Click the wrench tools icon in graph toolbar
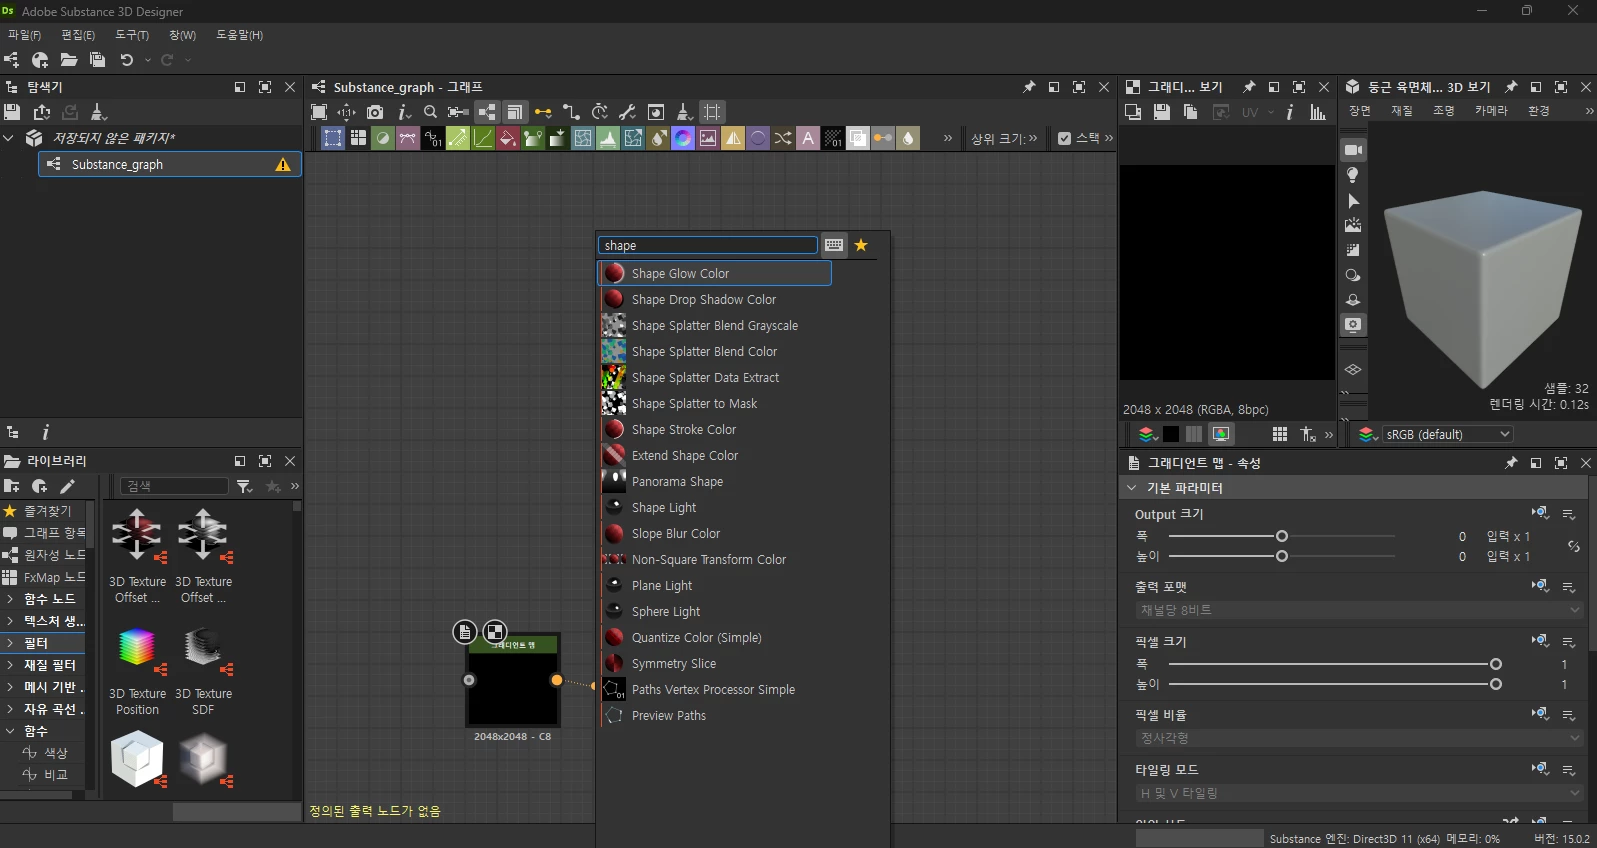 click(x=628, y=112)
